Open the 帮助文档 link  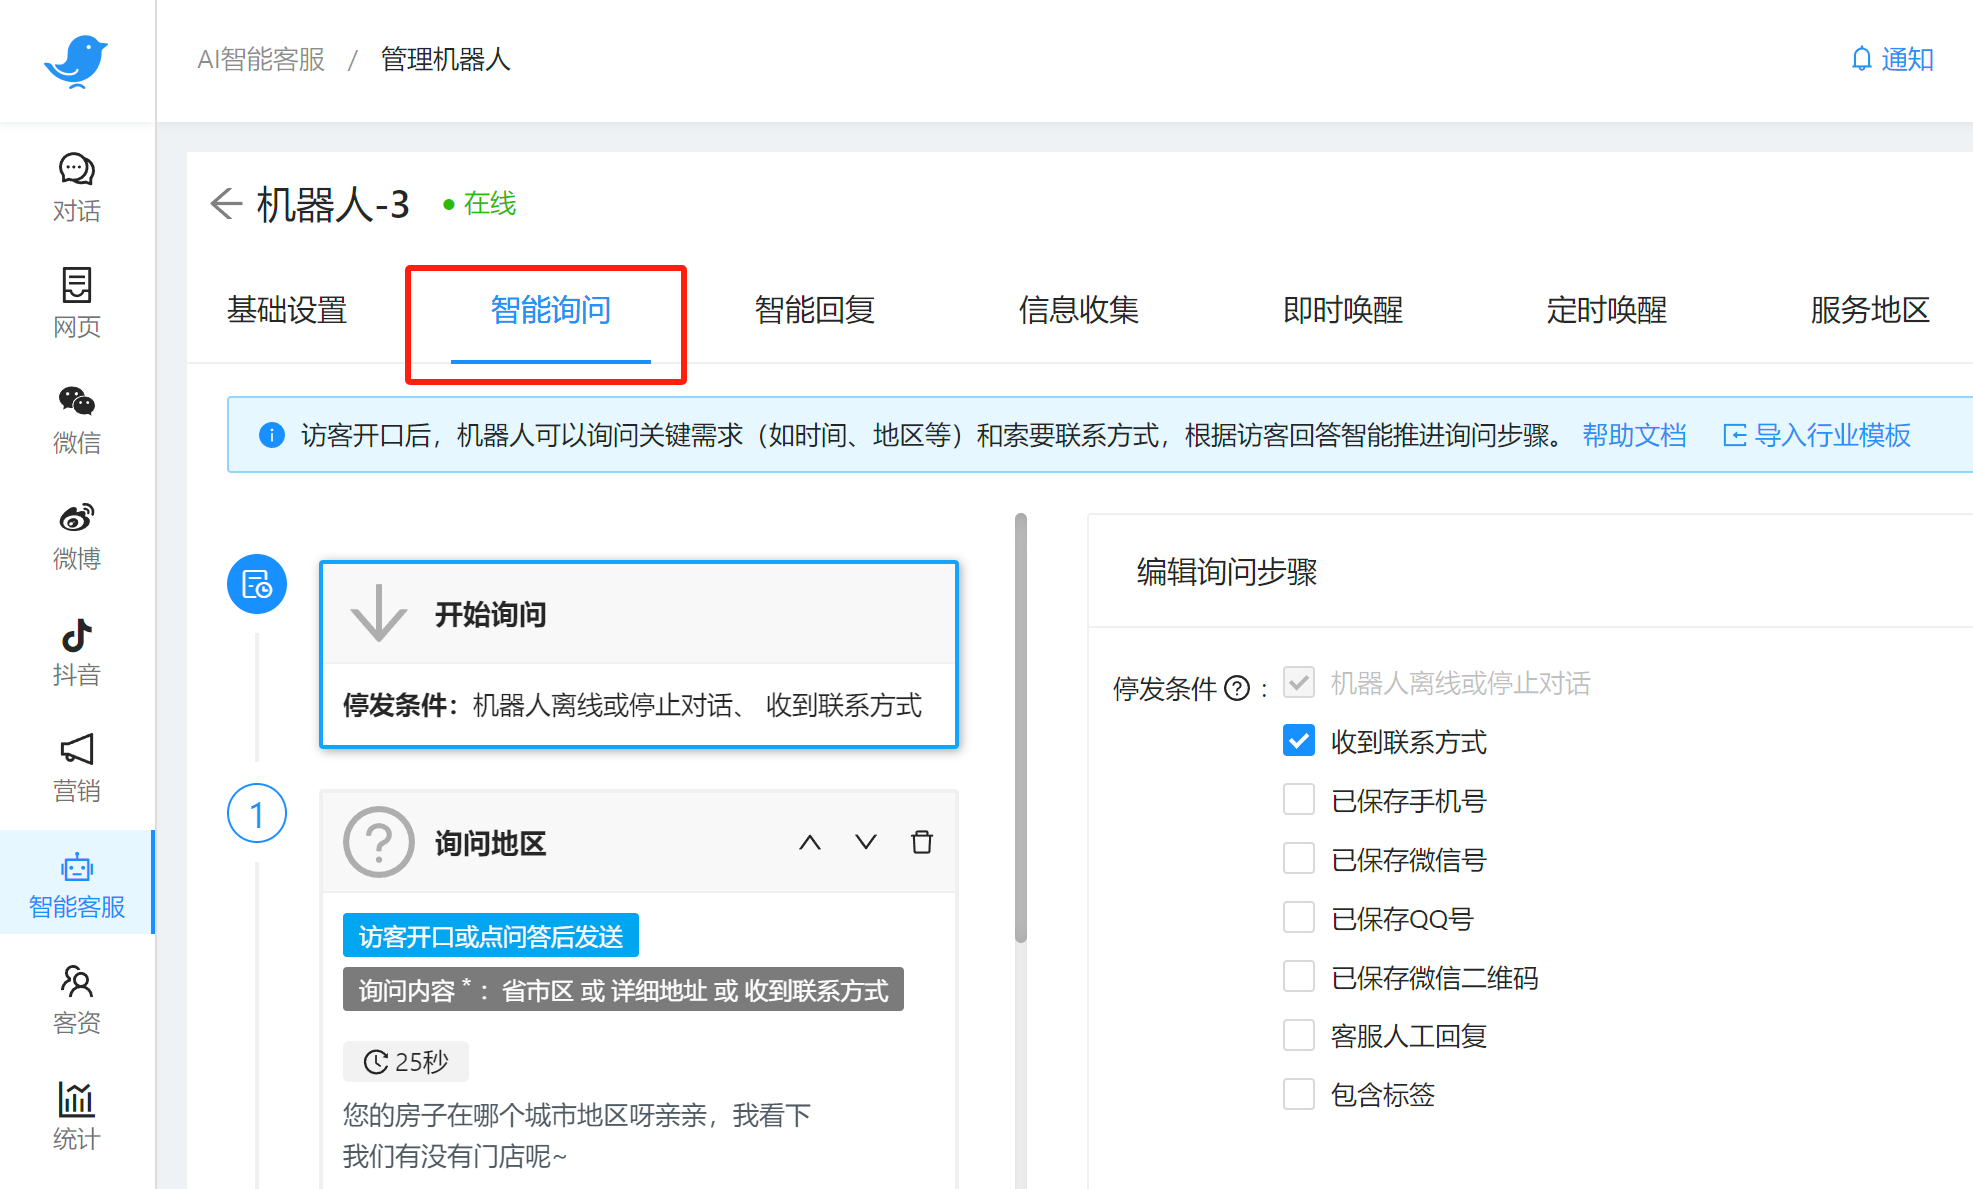[1633, 435]
